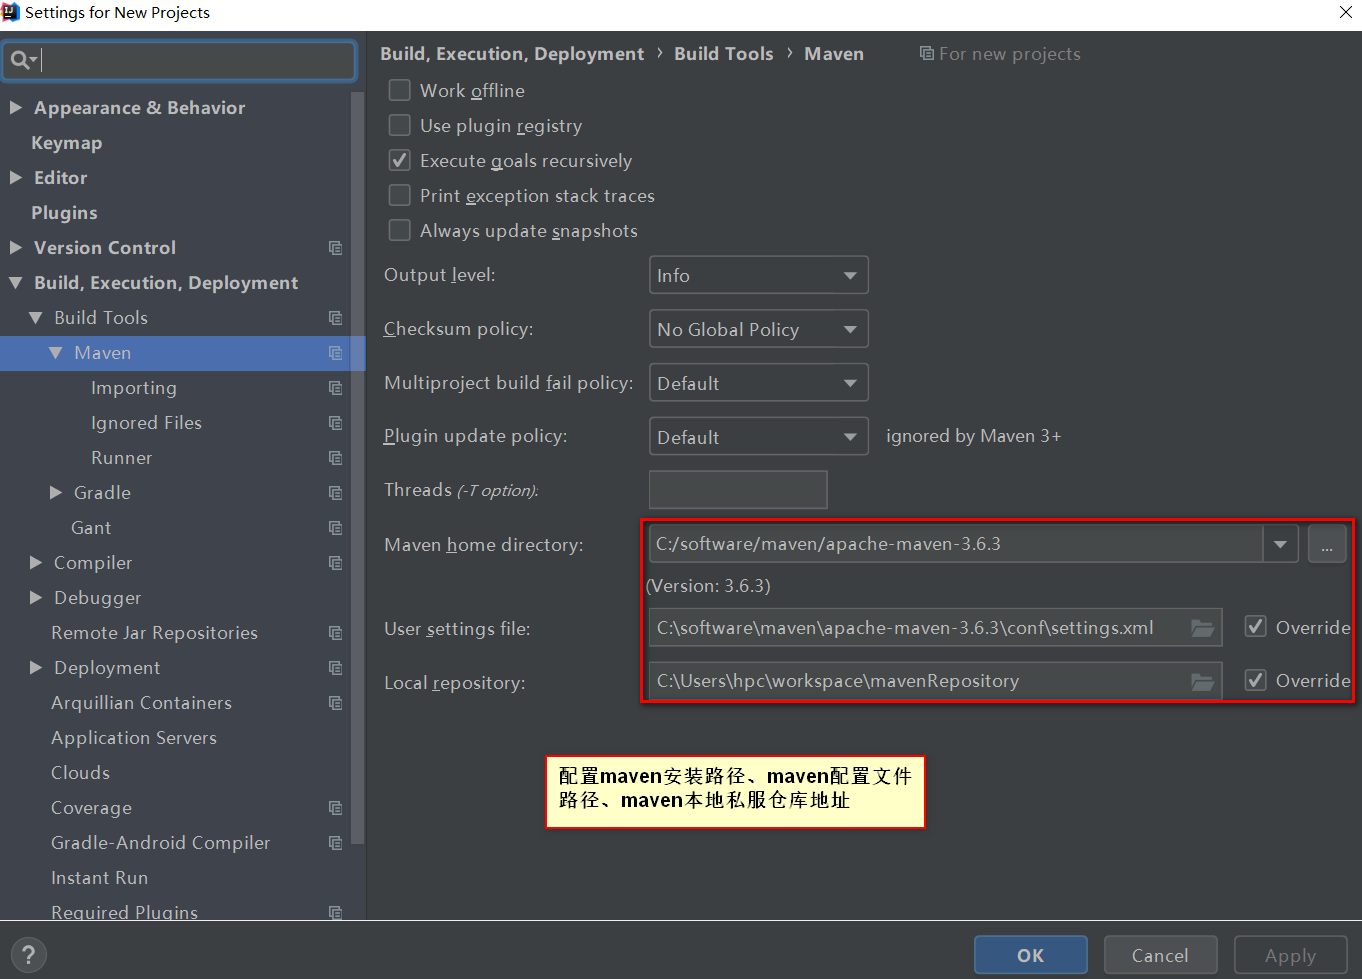Image resolution: width=1362 pixels, height=979 pixels.
Task: Open the Checksum policy dropdown
Action: (x=758, y=329)
